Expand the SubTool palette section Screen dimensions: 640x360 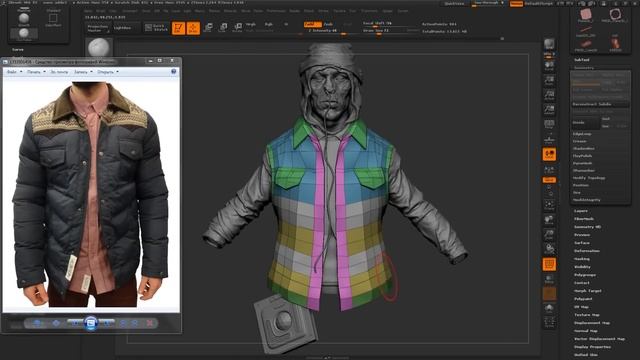tap(582, 60)
